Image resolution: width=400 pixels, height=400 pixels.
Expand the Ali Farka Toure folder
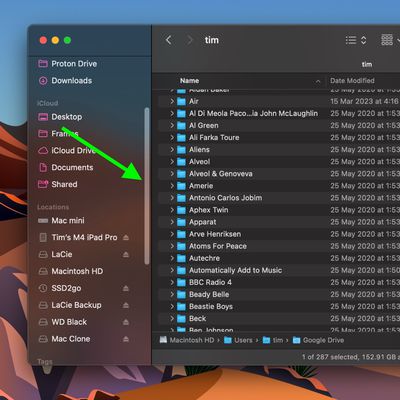tap(172, 137)
